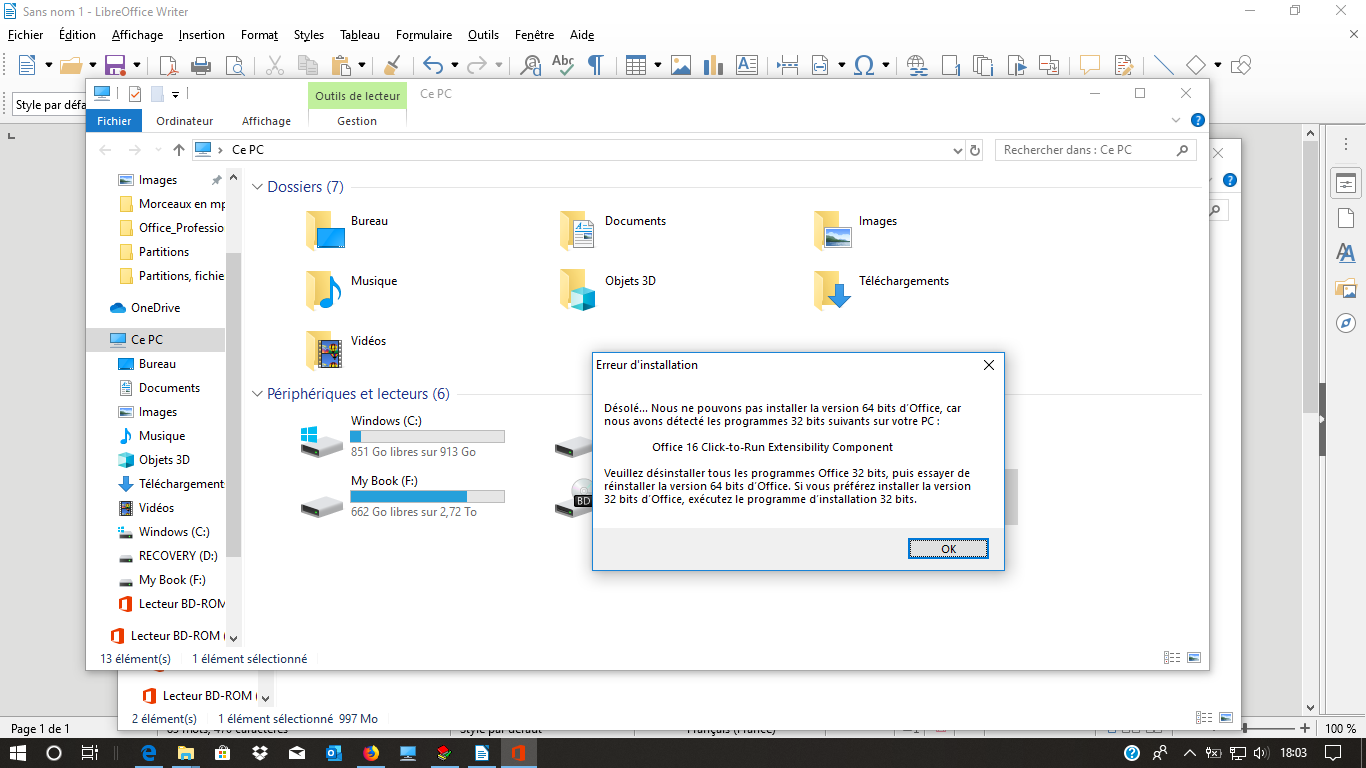Click the Insert Text Box icon

pyautogui.click(x=746, y=65)
